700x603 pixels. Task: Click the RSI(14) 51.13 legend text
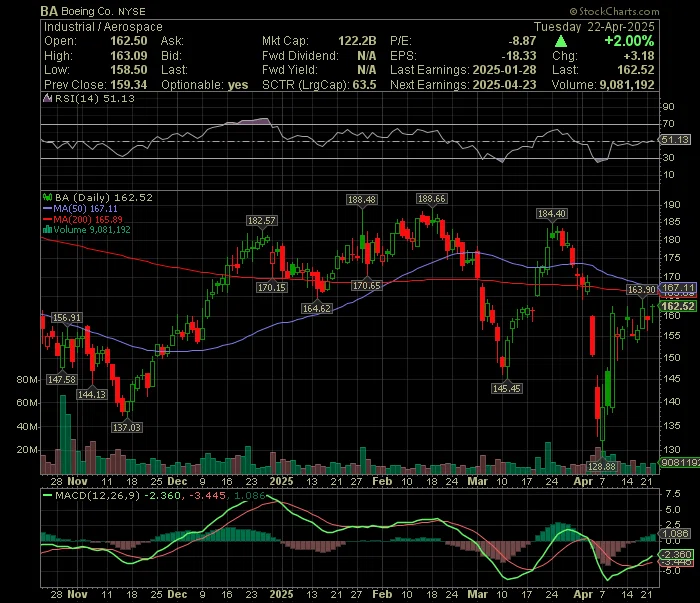[x=95, y=98]
